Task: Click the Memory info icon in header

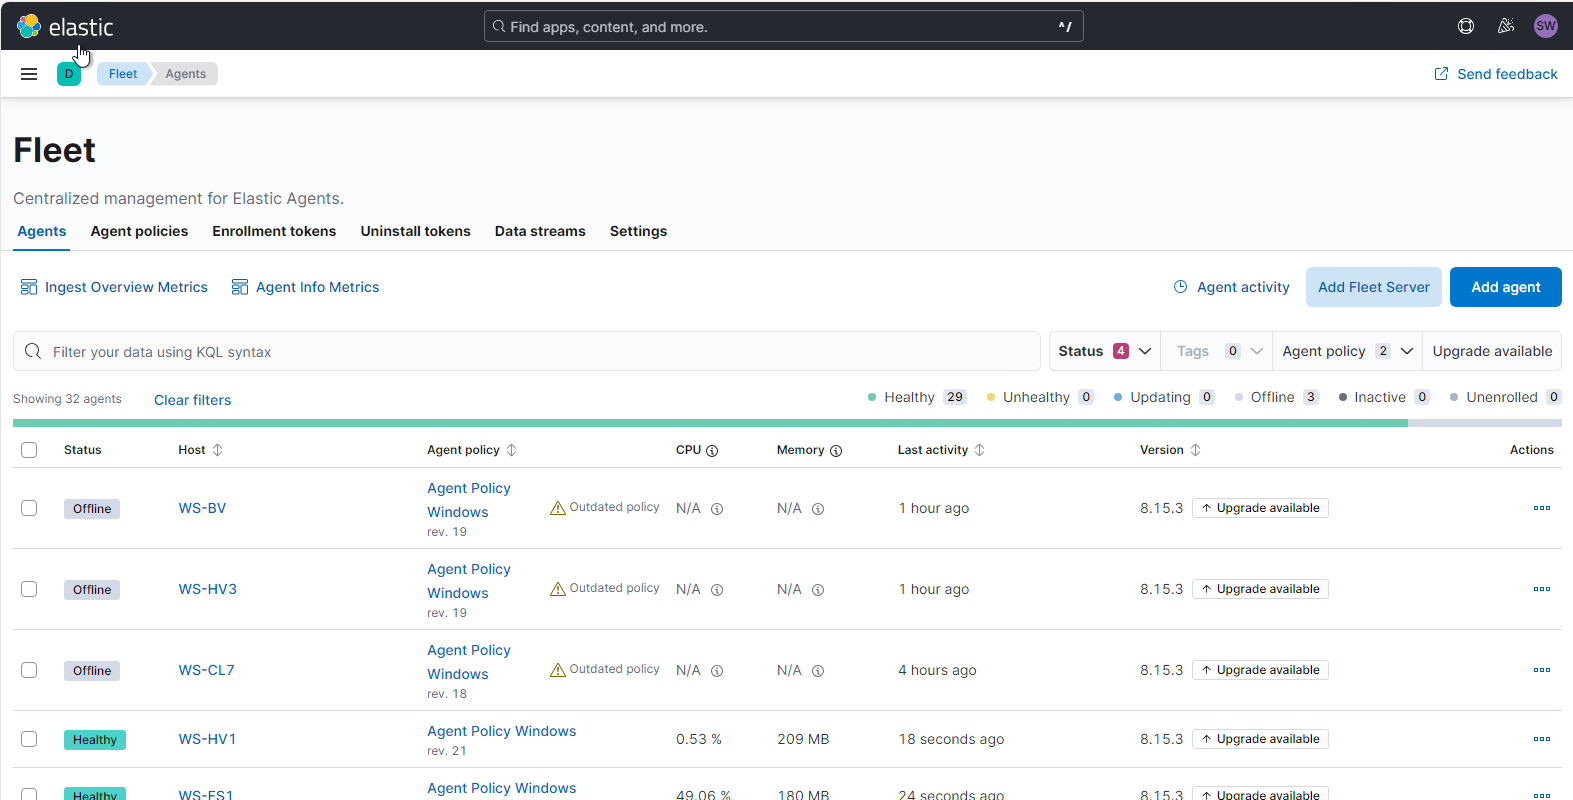Action: pos(836,451)
